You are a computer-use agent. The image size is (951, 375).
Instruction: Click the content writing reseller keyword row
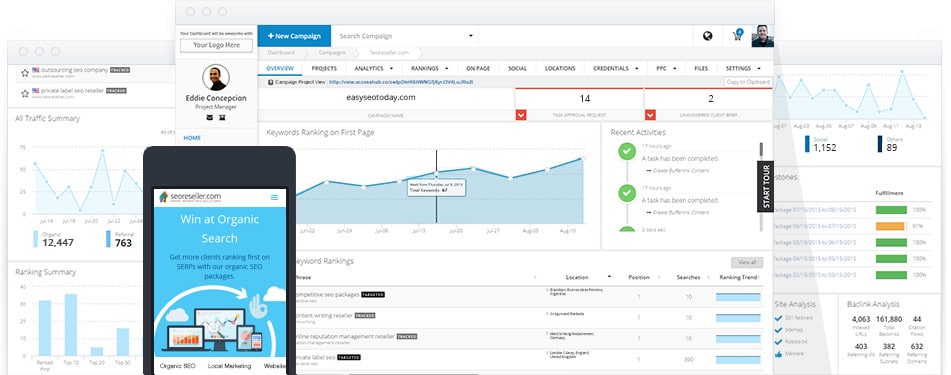(528, 318)
